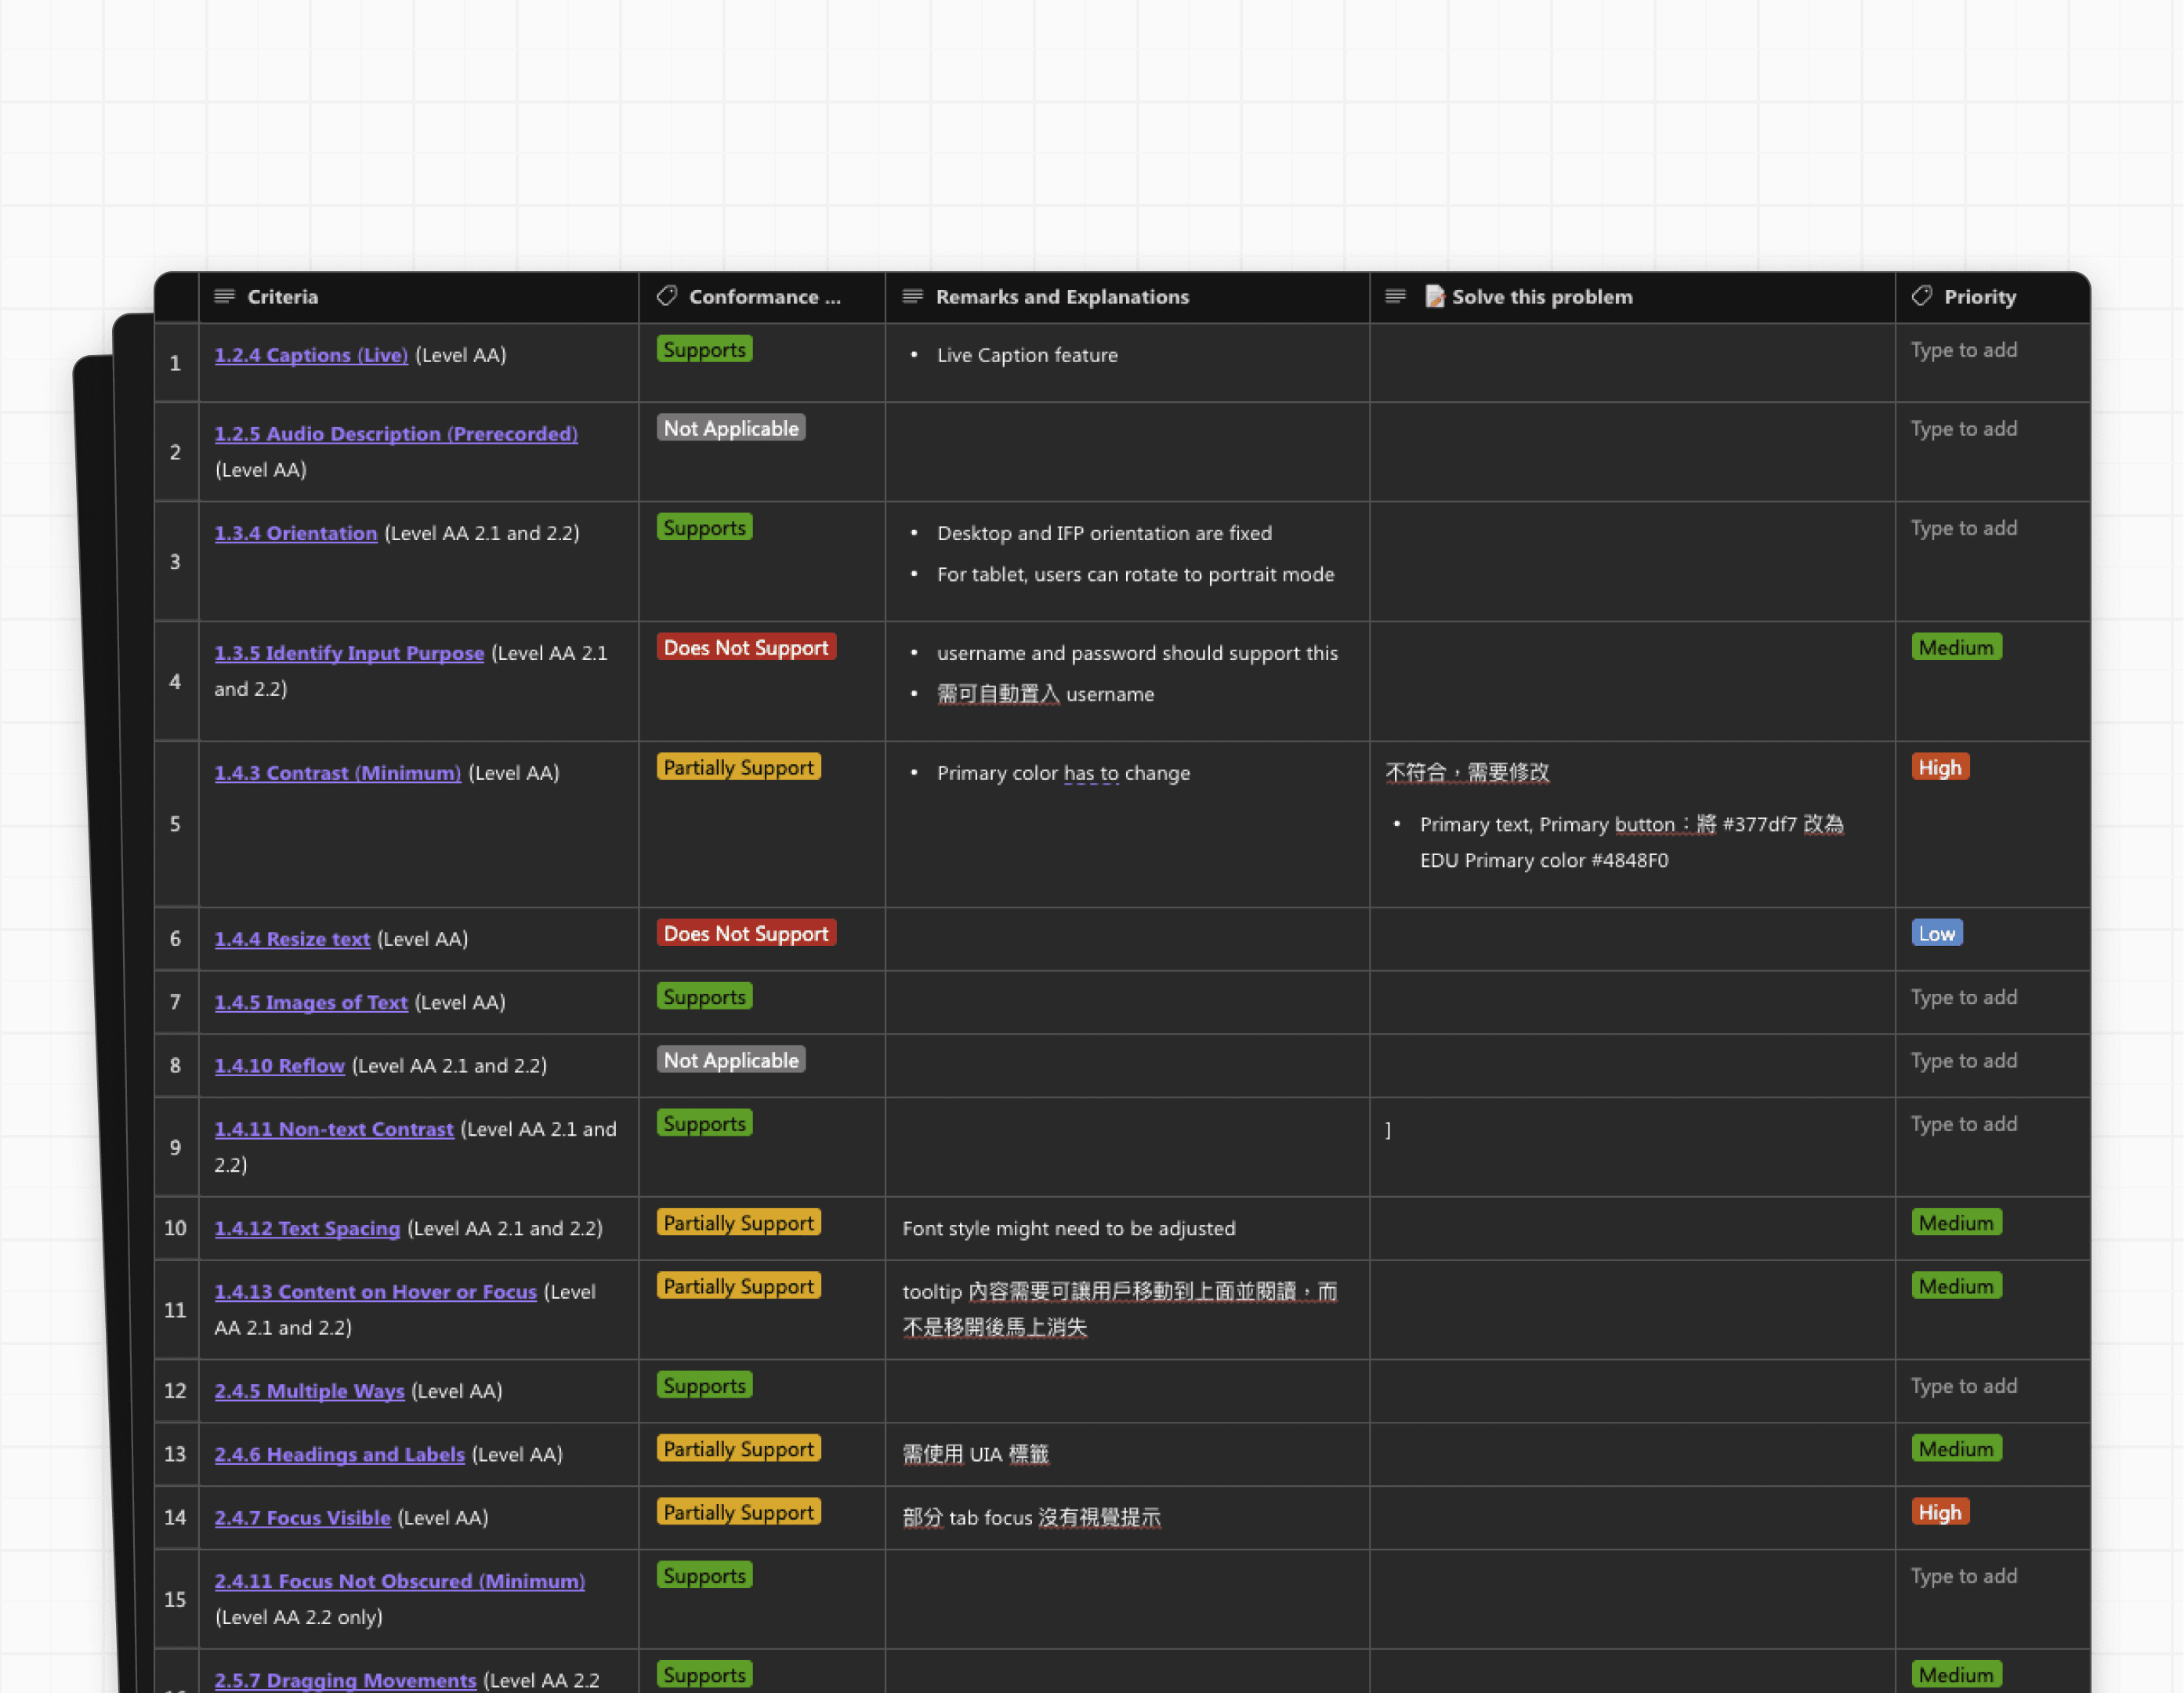The image size is (2184, 1693).
Task: Select the Solve this problem column header
Action: pos(1632,296)
